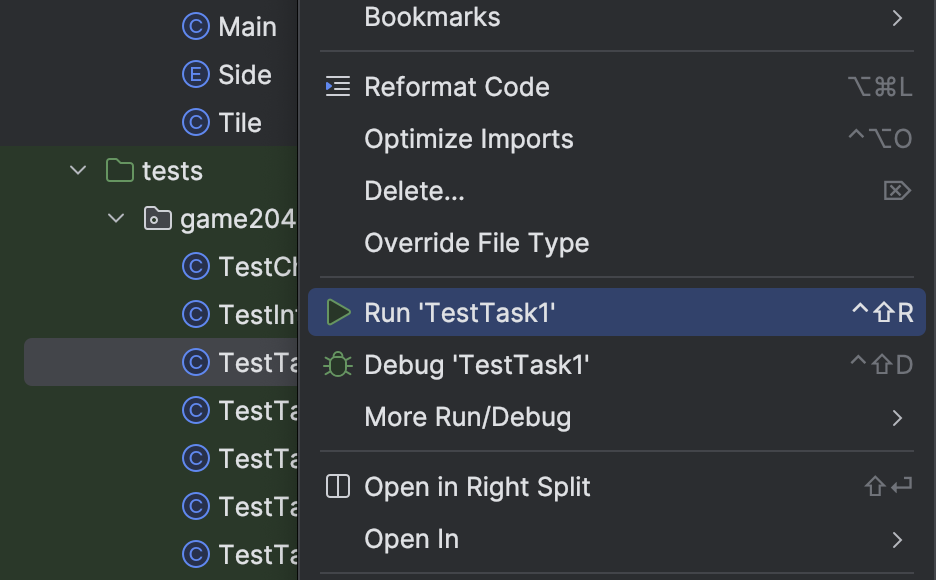
Task: Click the Side enum icon
Action: (195, 75)
